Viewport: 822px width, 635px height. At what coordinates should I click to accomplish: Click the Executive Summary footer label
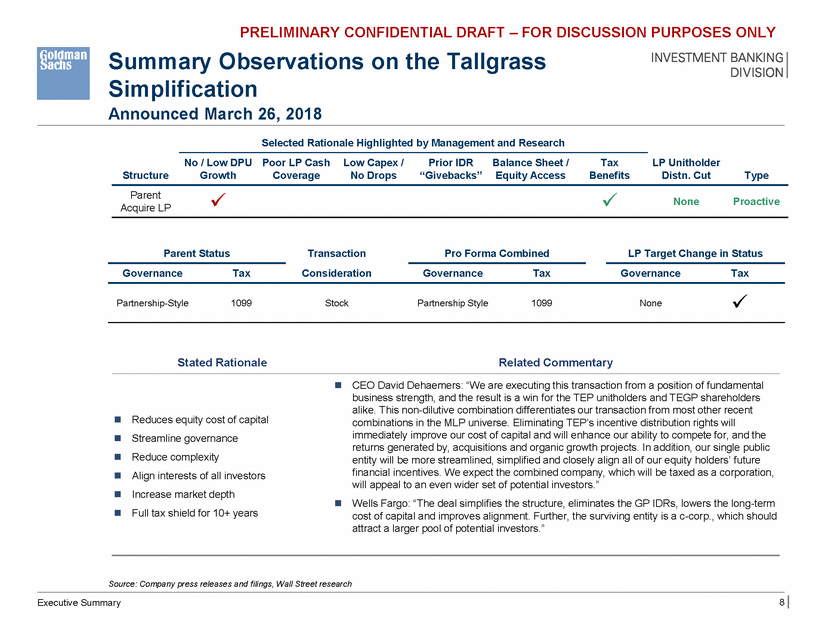(79, 603)
